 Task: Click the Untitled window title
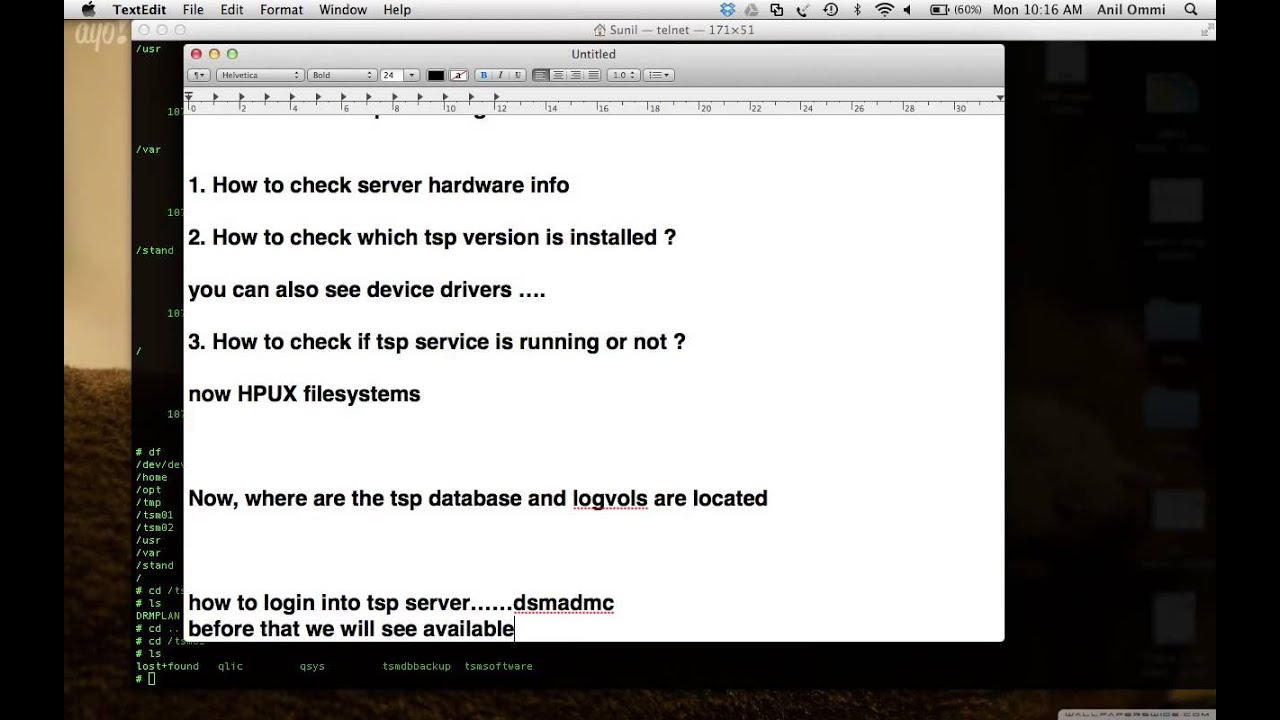pyautogui.click(x=594, y=54)
